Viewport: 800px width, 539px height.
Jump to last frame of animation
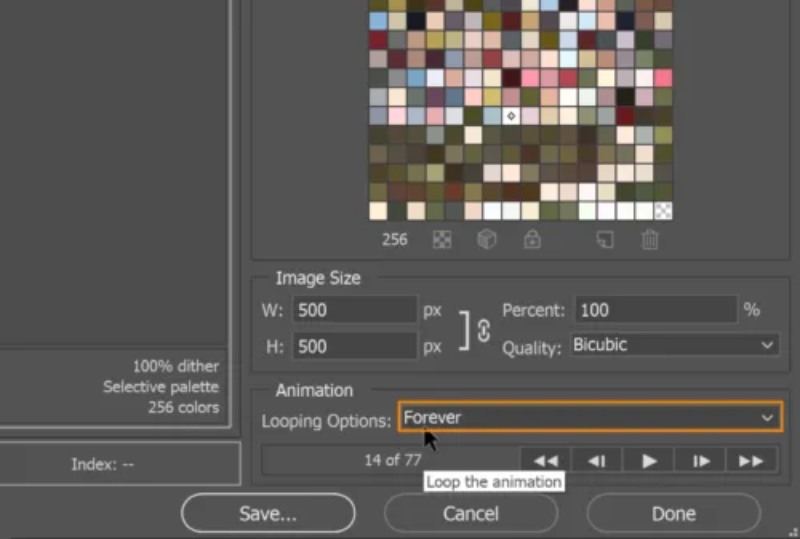(751, 461)
